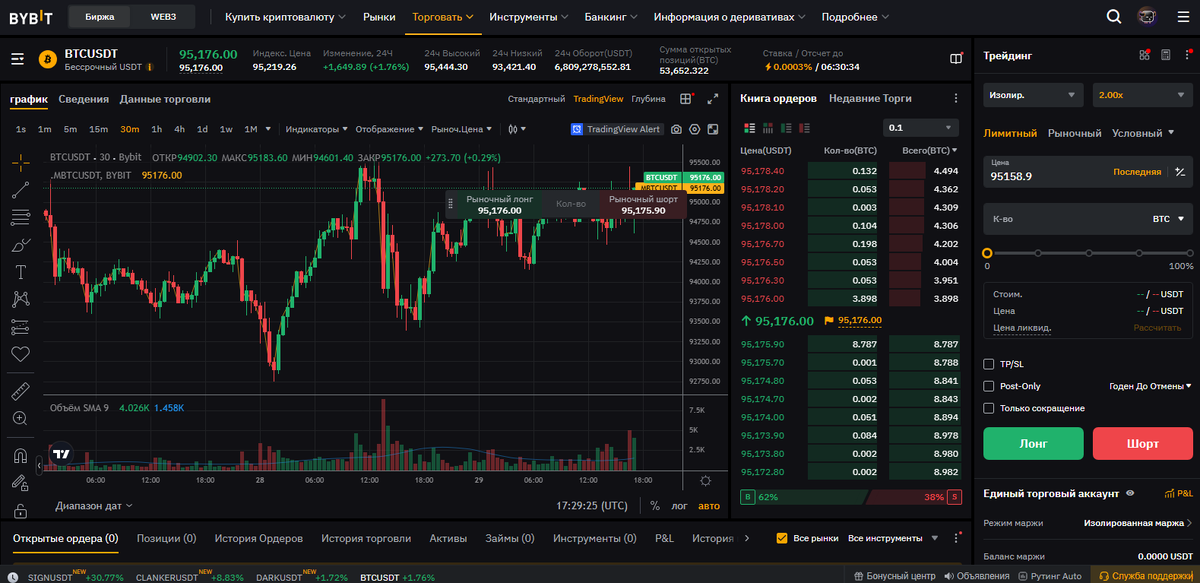This screenshot has width=1200, height=583.
Task: Select the Рыночный order type tab
Action: point(1074,133)
